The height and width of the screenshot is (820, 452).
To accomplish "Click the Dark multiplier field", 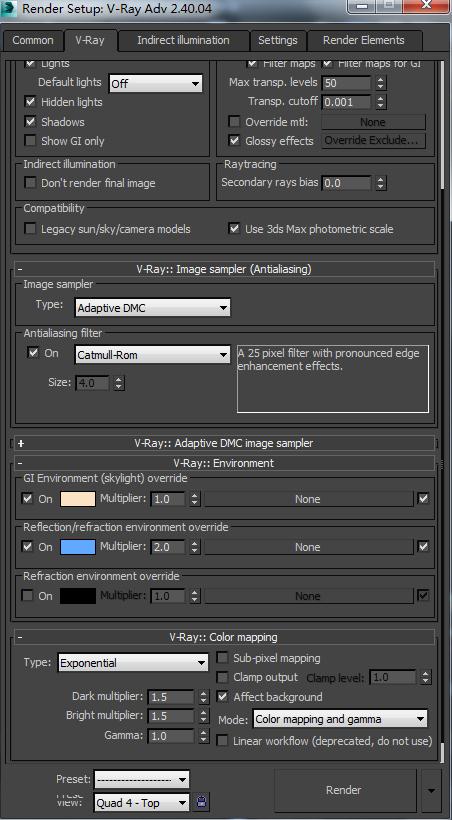I will coord(171,697).
